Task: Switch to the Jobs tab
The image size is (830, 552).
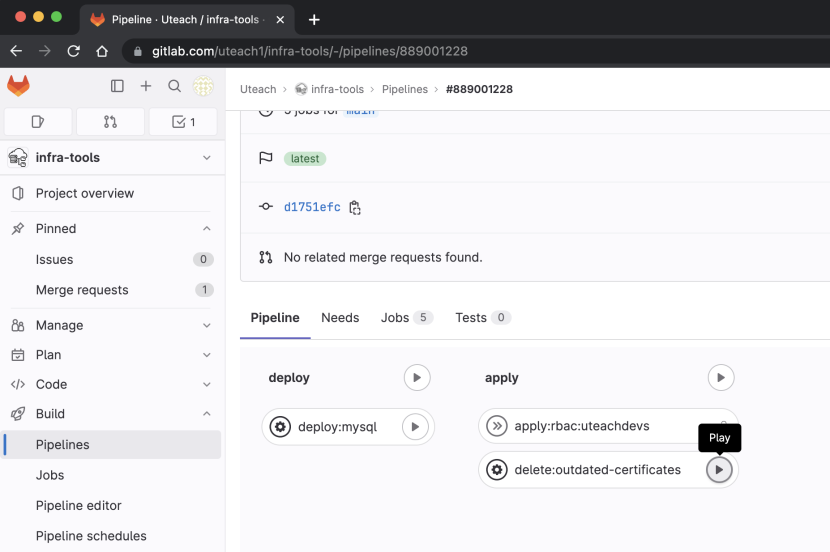Action: click(x=407, y=318)
